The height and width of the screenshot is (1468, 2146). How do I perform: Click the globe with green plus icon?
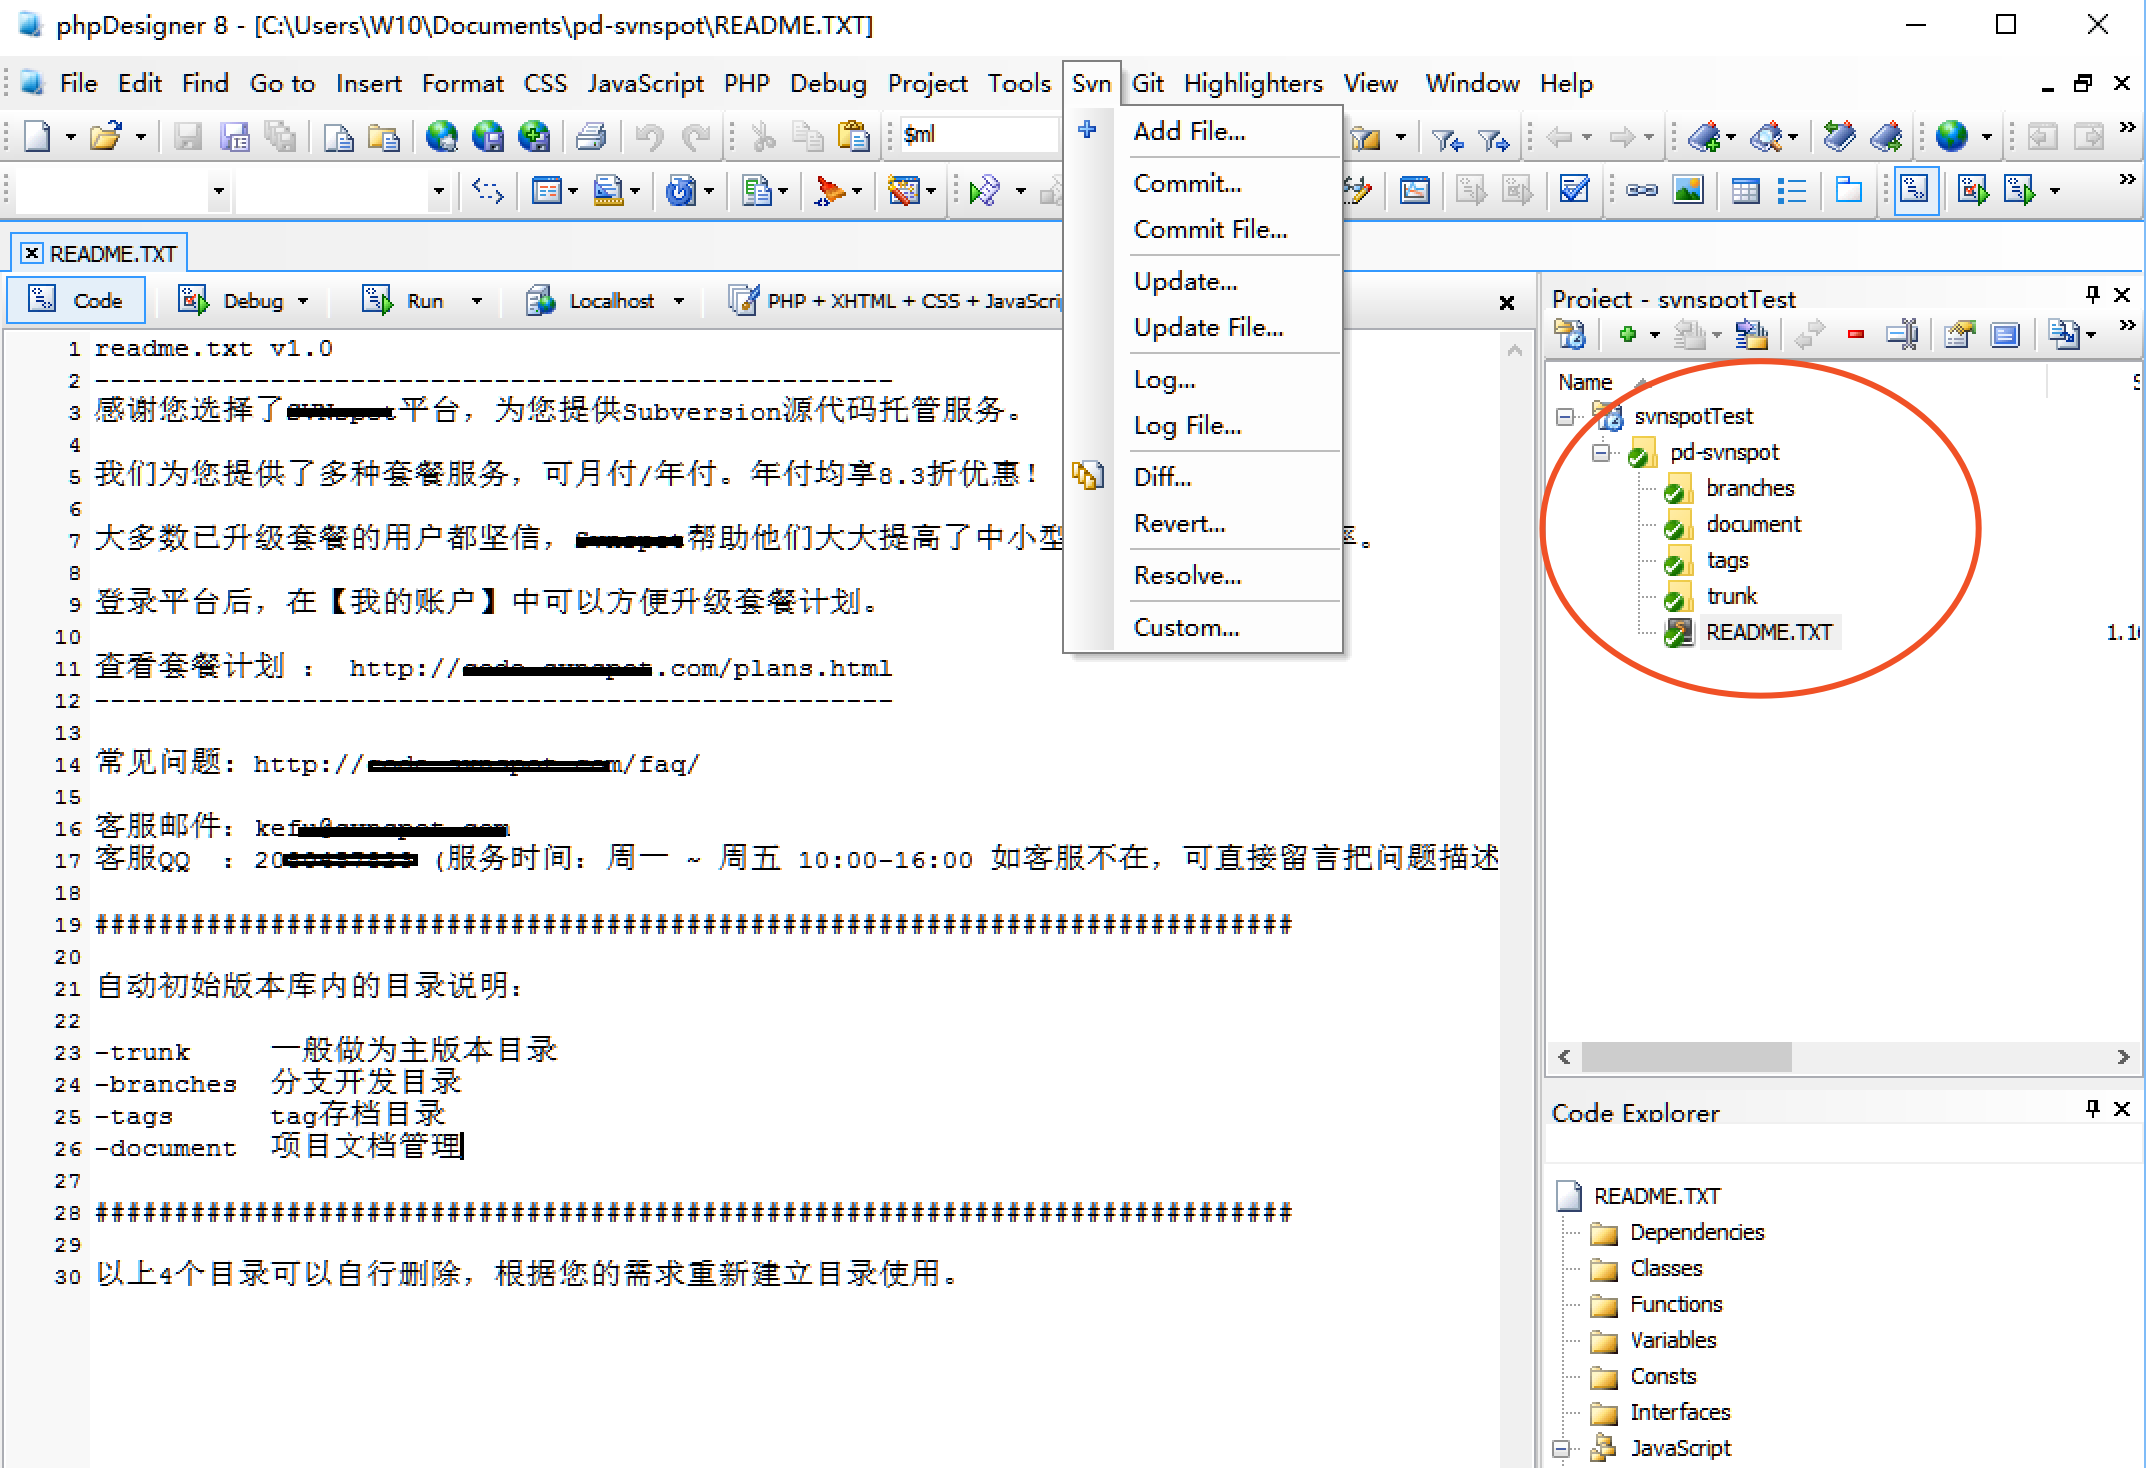point(533,136)
